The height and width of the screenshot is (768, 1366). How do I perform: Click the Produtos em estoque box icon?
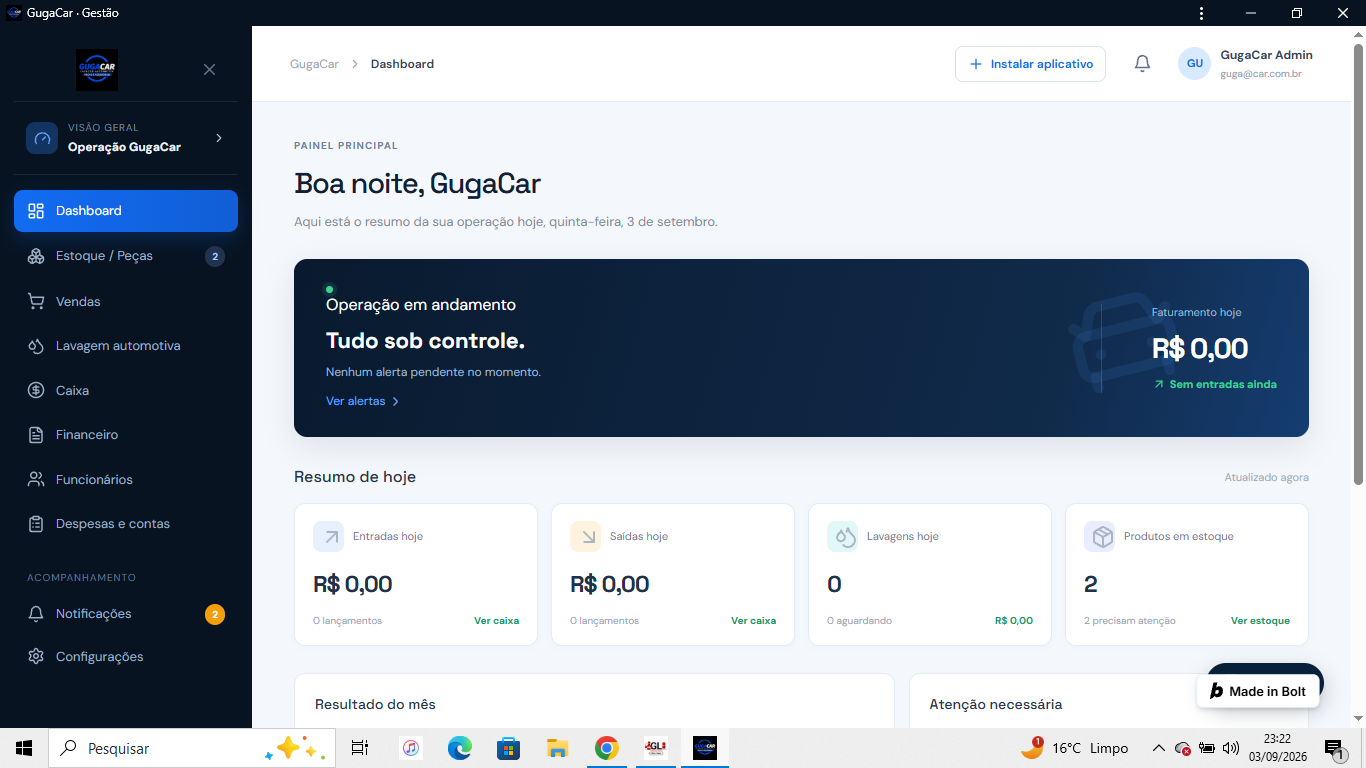(x=1099, y=537)
